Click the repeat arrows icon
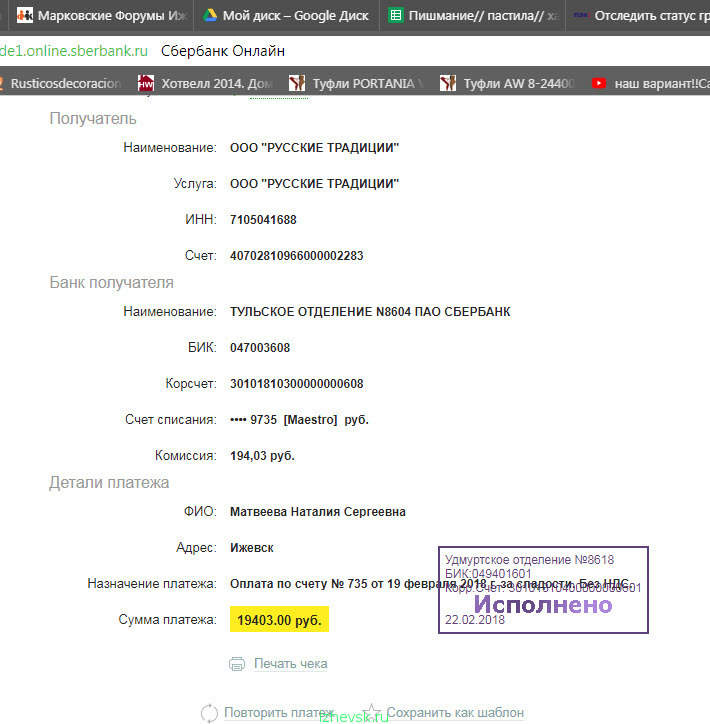710x724 pixels. (x=209, y=713)
